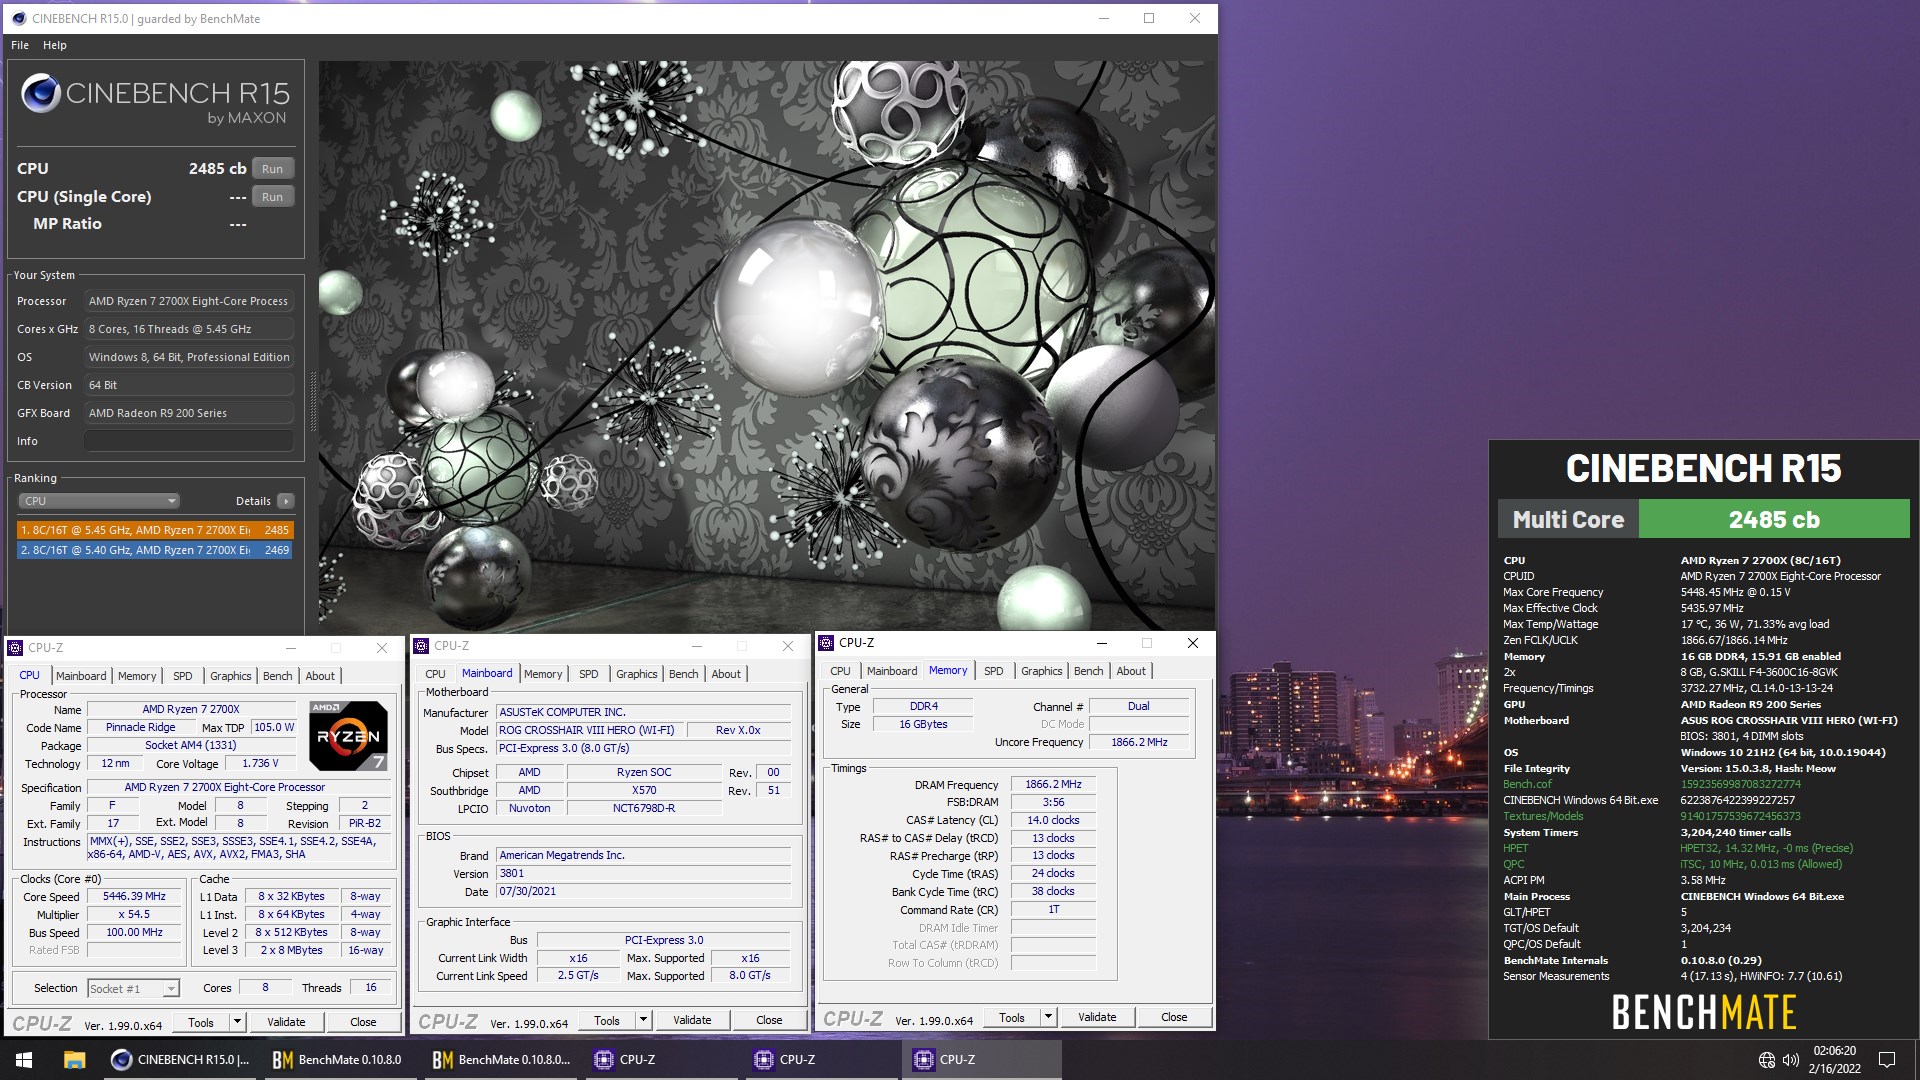Run the CPU Single Core benchmark
The width and height of the screenshot is (1920, 1080).
(273, 197)
